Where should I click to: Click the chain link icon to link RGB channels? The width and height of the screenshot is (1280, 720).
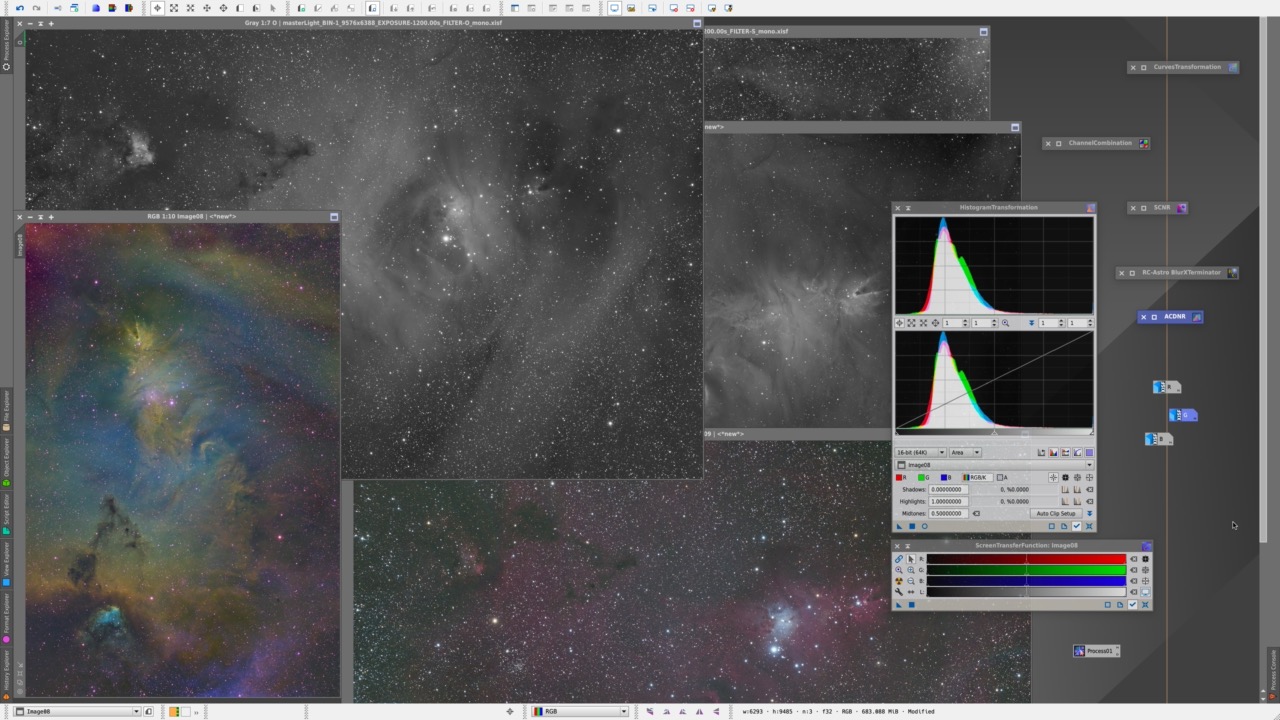point(899,558)
